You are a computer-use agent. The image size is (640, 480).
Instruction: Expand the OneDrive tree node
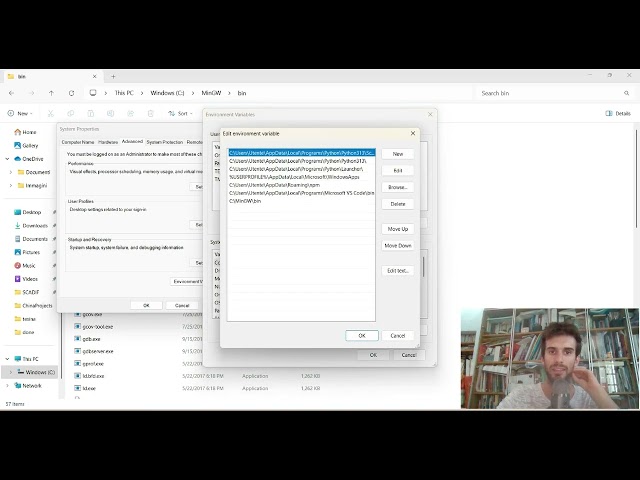7,159
